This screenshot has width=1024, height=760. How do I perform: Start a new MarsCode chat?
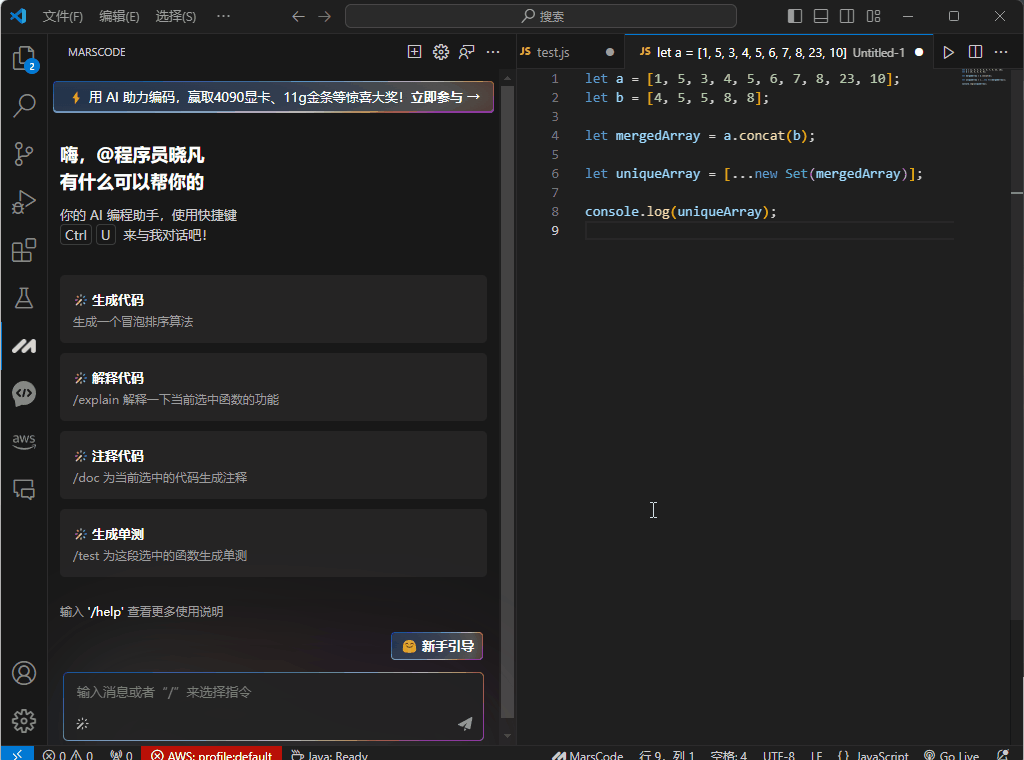pos(414,52)
